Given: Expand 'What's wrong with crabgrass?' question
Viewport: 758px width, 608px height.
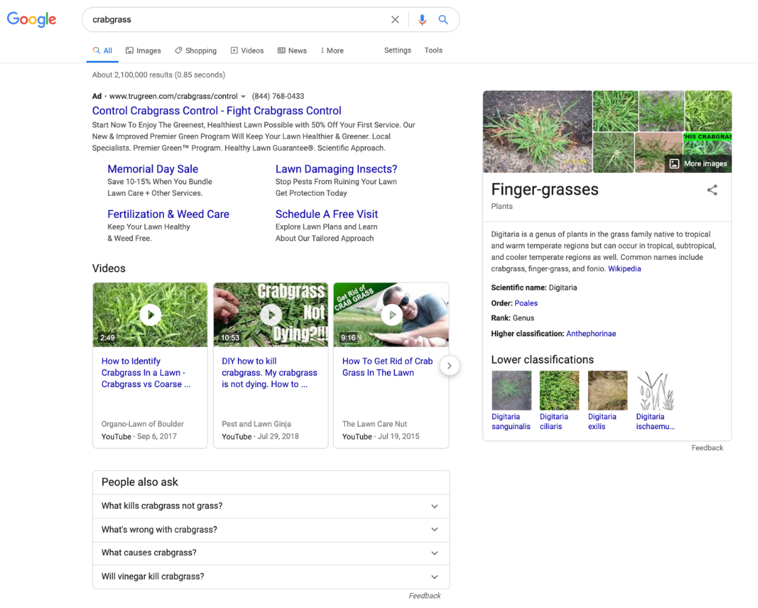Looking at the screenshot, I should 271,530.
